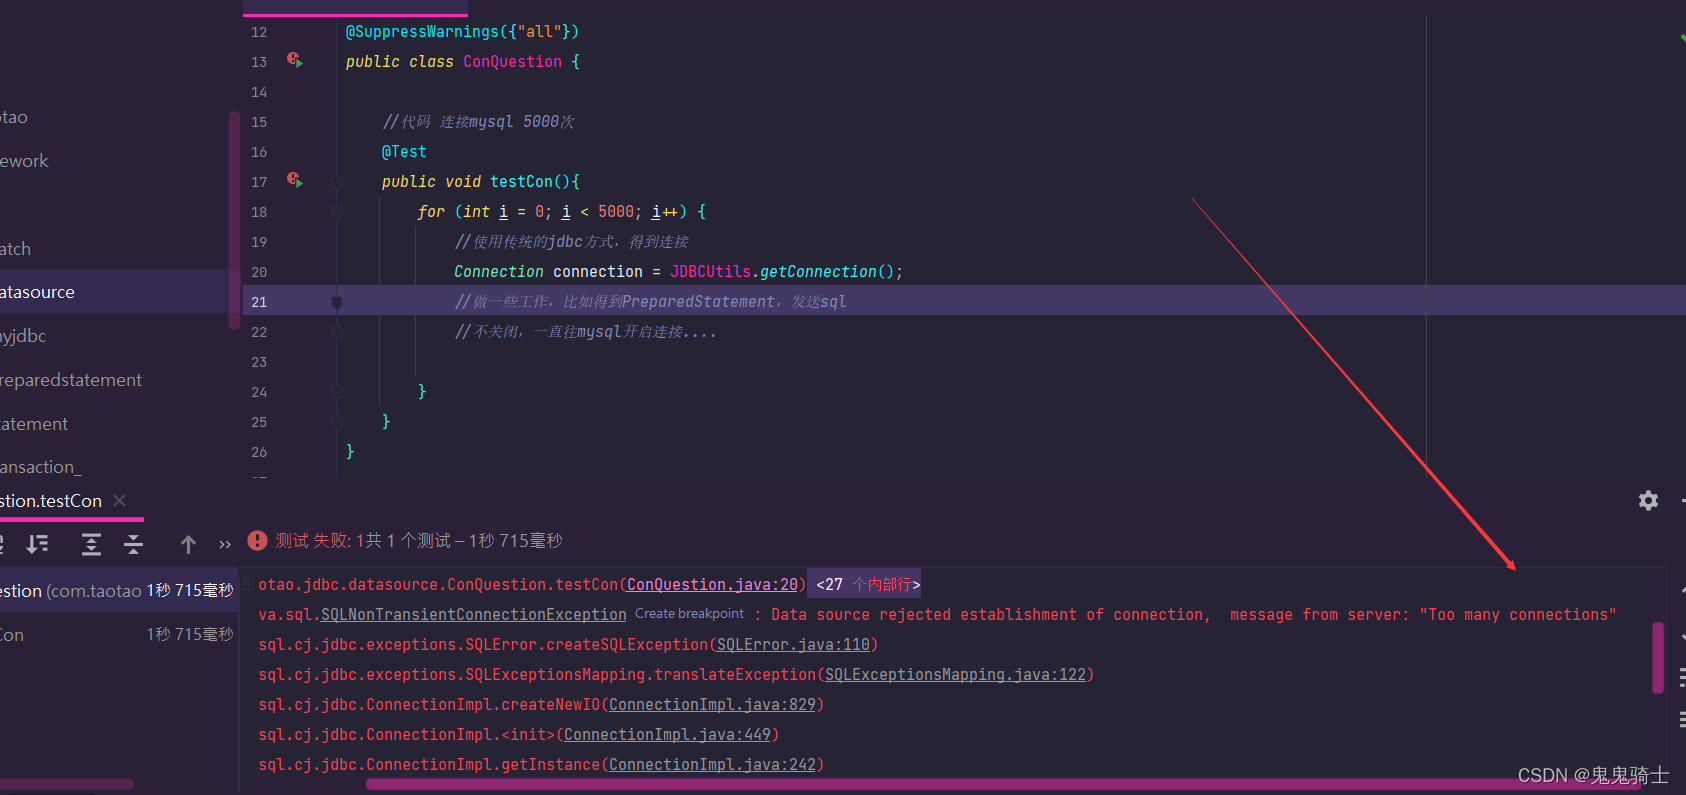Open the SQLError.java:110 link
This screenshot has width=1686, height=795.
click(793, 644)
